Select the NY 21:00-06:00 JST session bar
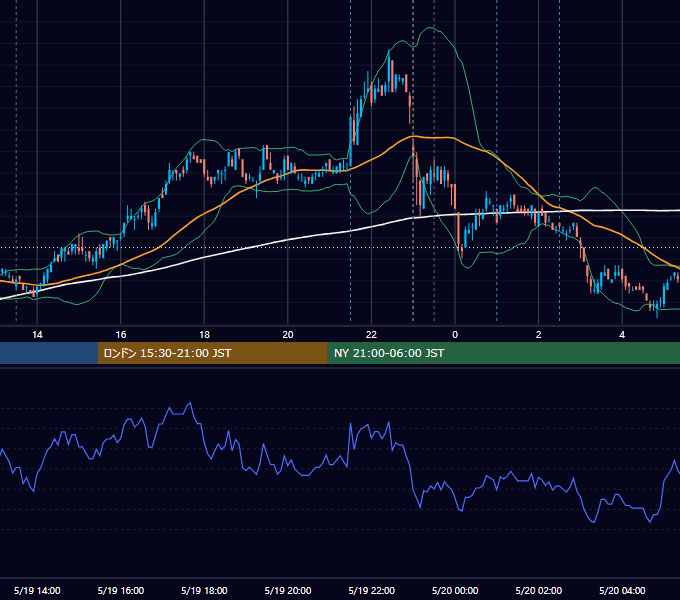 503,353
